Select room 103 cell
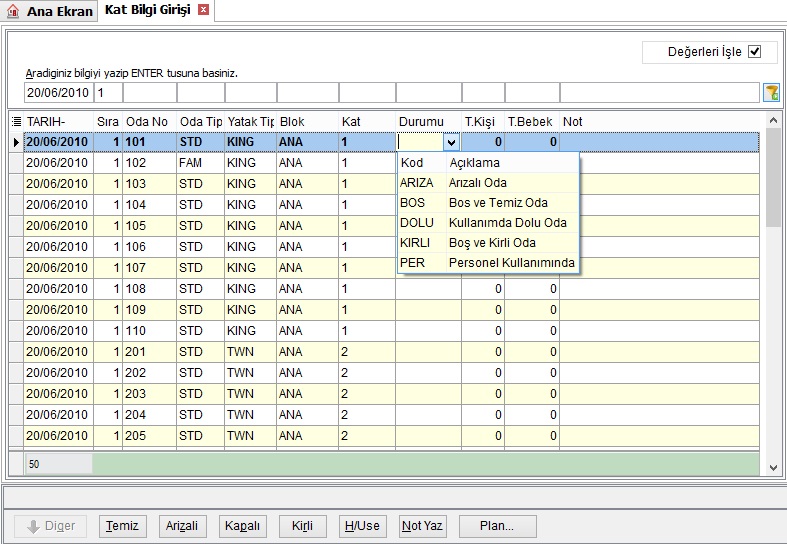787x544 pixels. click(x=150, y=184)
